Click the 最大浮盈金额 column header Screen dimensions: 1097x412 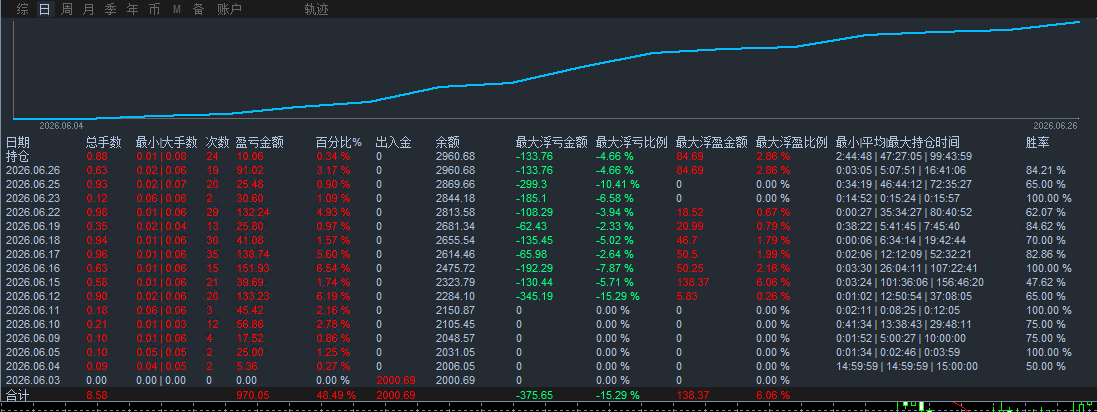pos(712,143)
